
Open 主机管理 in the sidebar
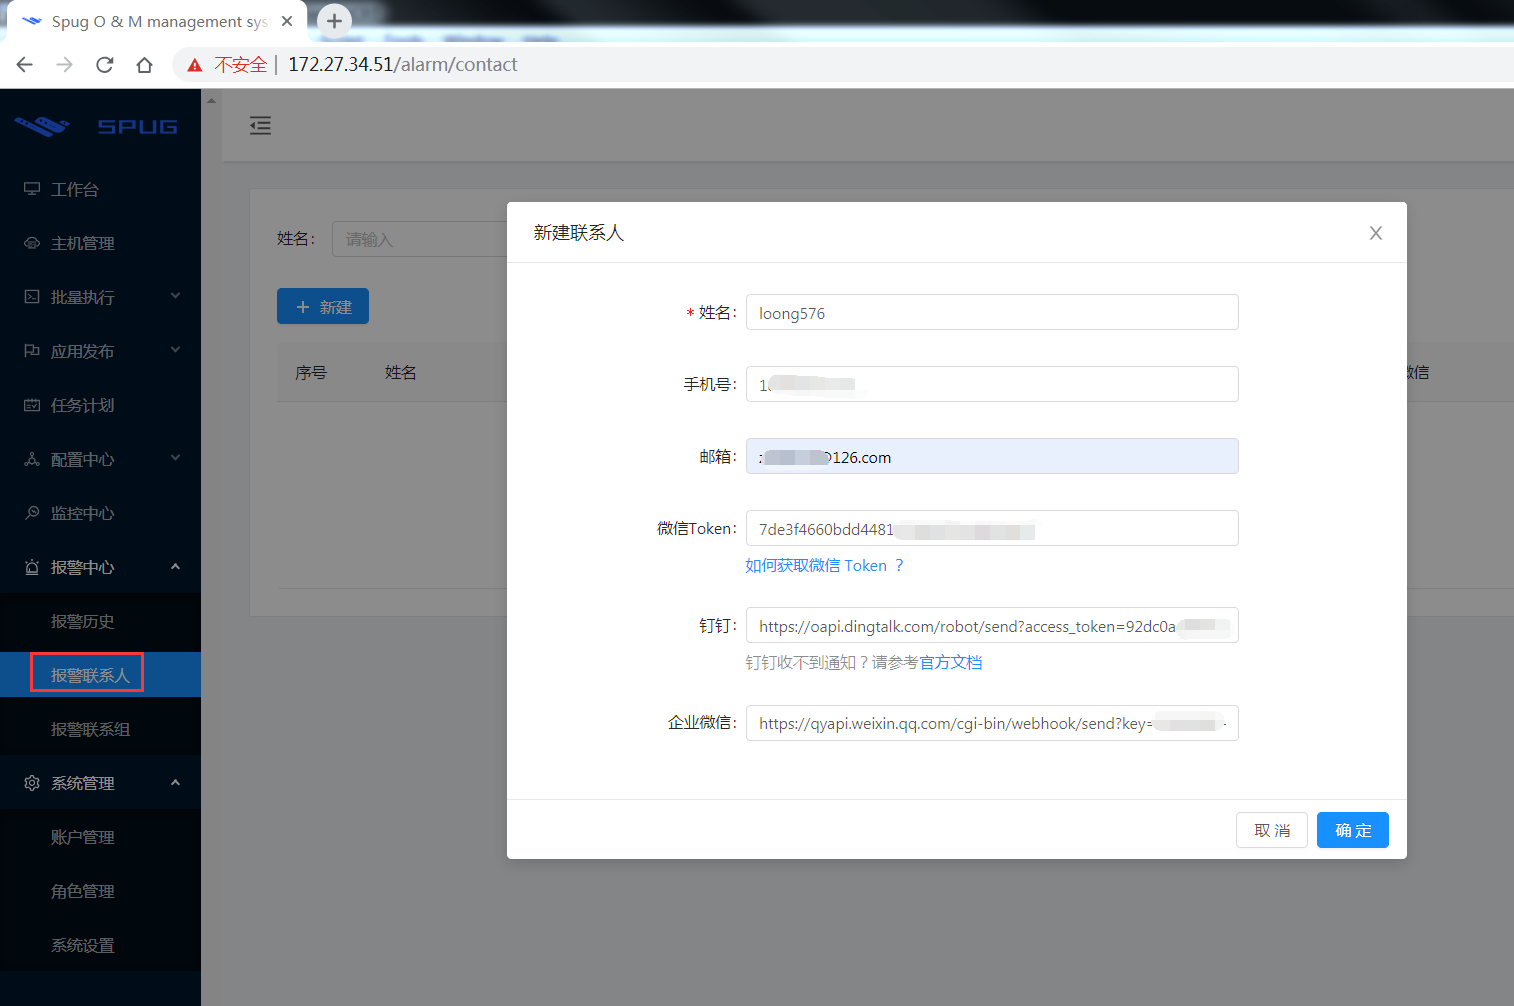point(100,243)
